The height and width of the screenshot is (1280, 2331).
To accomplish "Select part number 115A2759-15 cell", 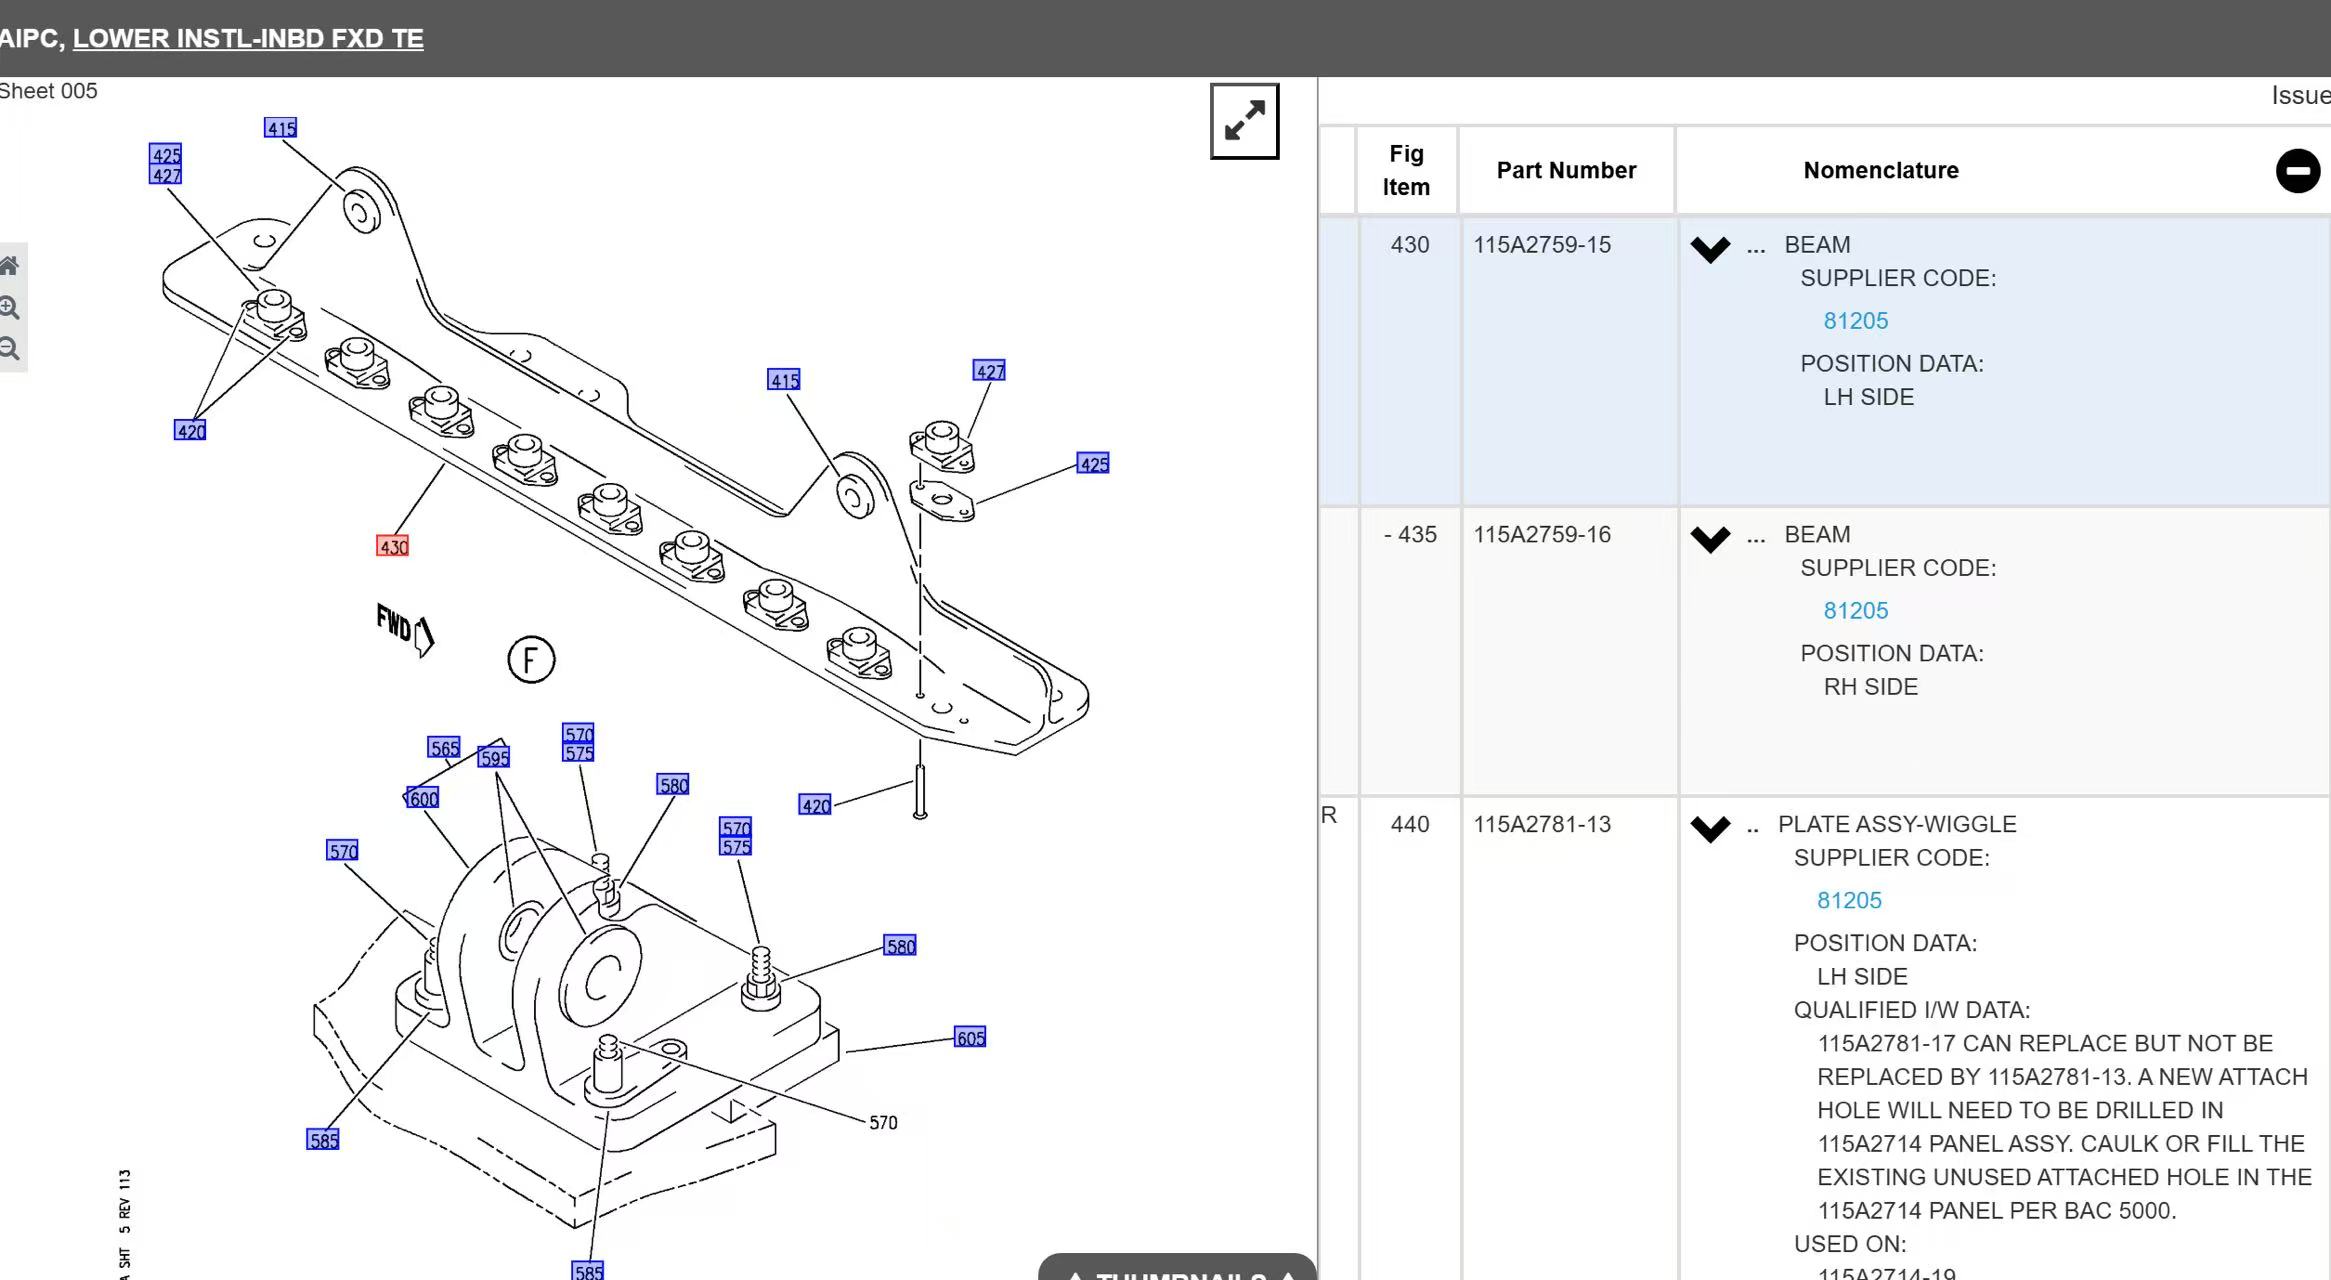I will pos(1569,361).
